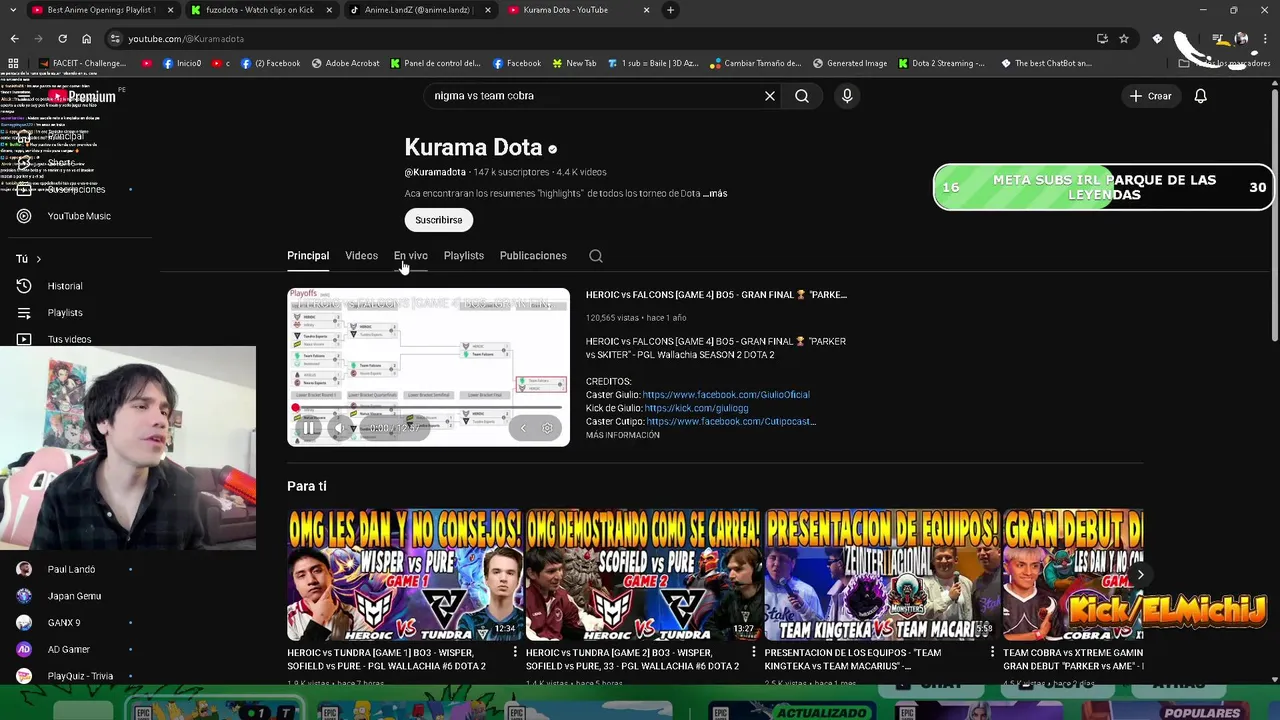Subscribe with the Suscribirse button

[438, 220]
